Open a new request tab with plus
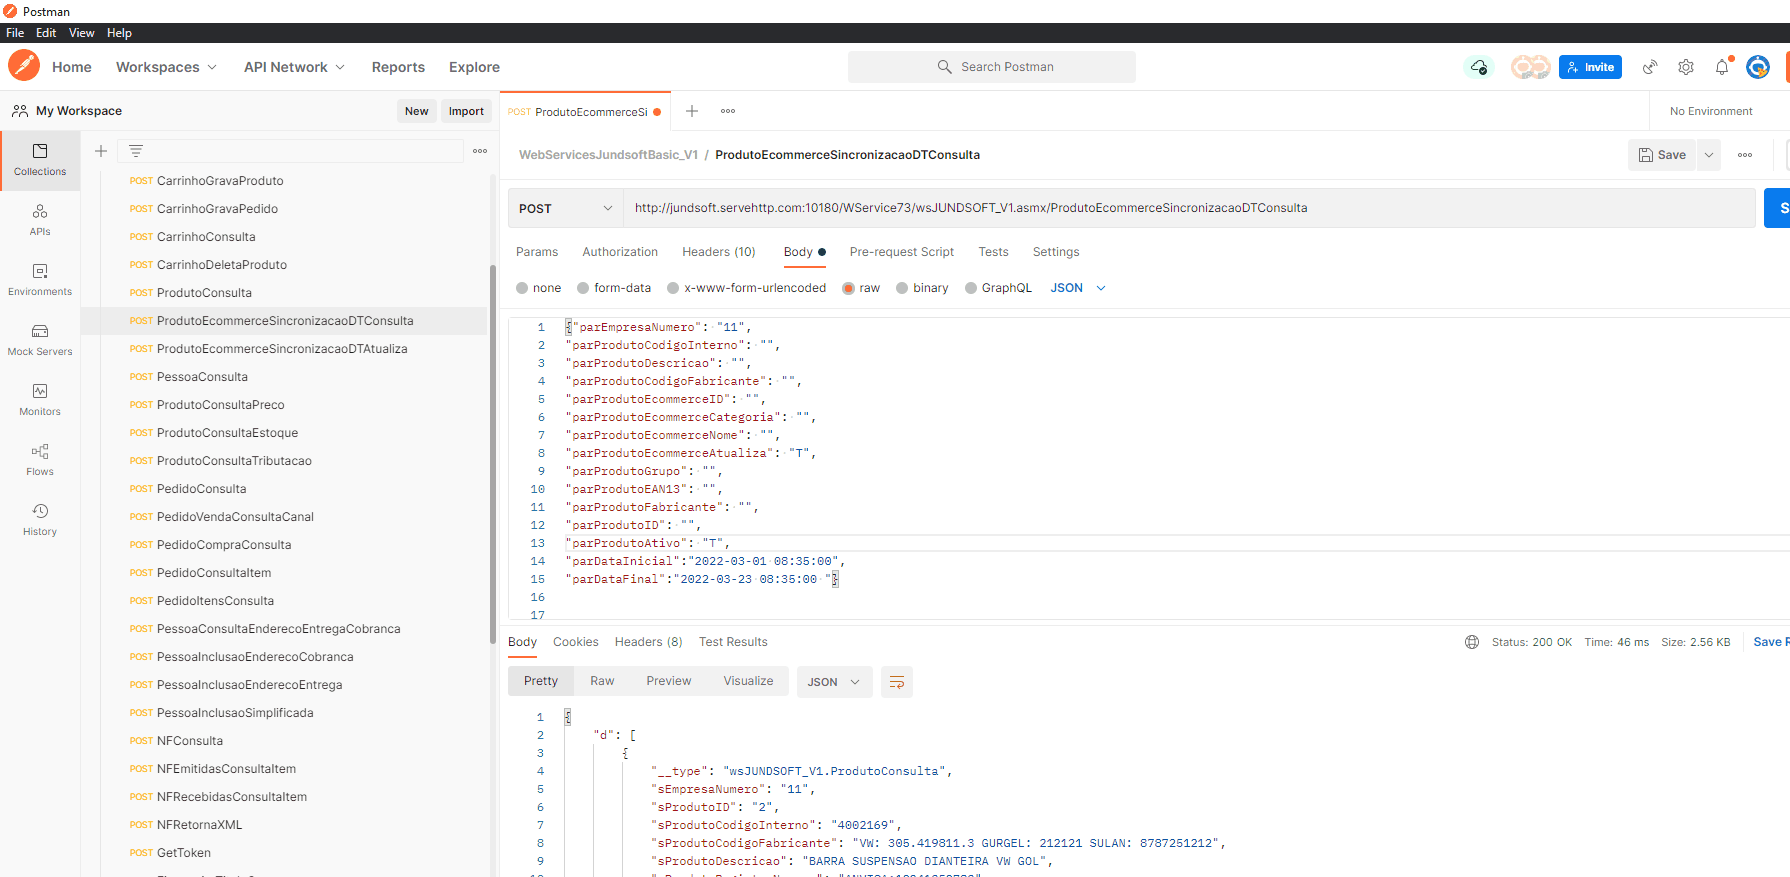 pyautogui.click(x=692, y=111)
